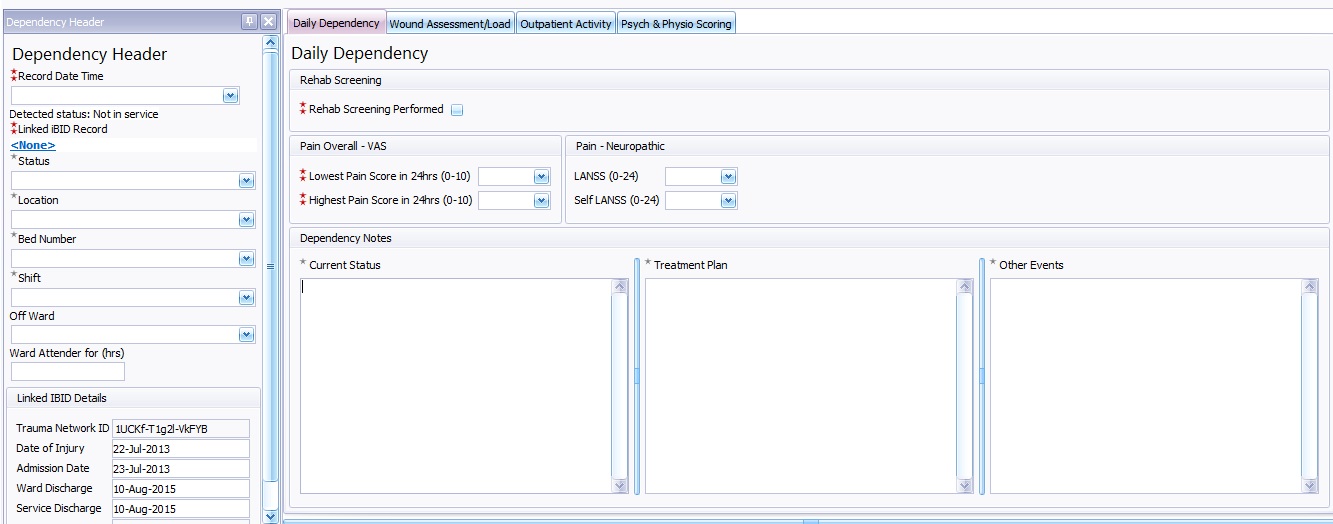Image resolution: width=1333 pixels, height=524 pixels.
Task: Expand the Status dropdown
Action: pos(246,181)
